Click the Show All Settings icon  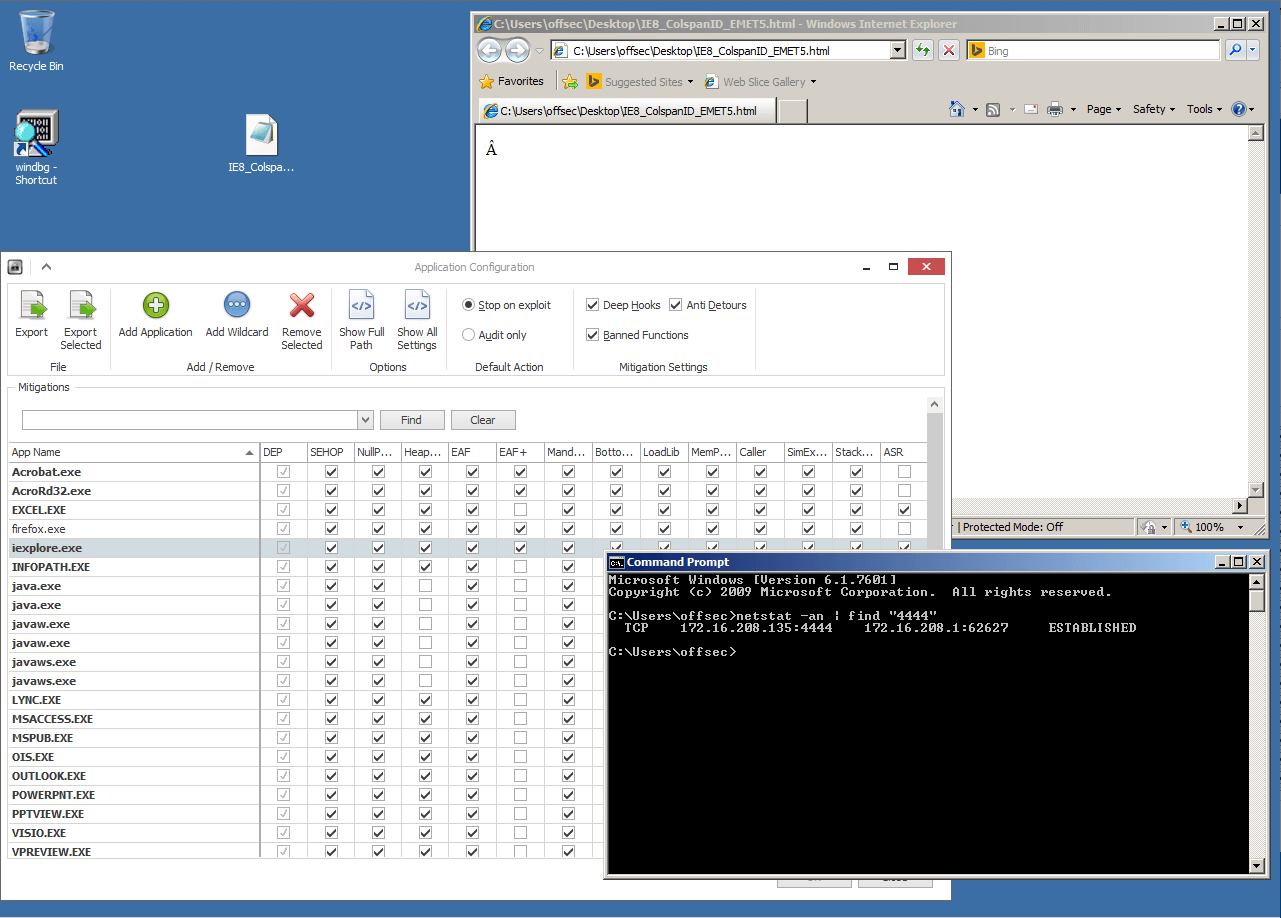pyautogui.click(x=417, y=306)
